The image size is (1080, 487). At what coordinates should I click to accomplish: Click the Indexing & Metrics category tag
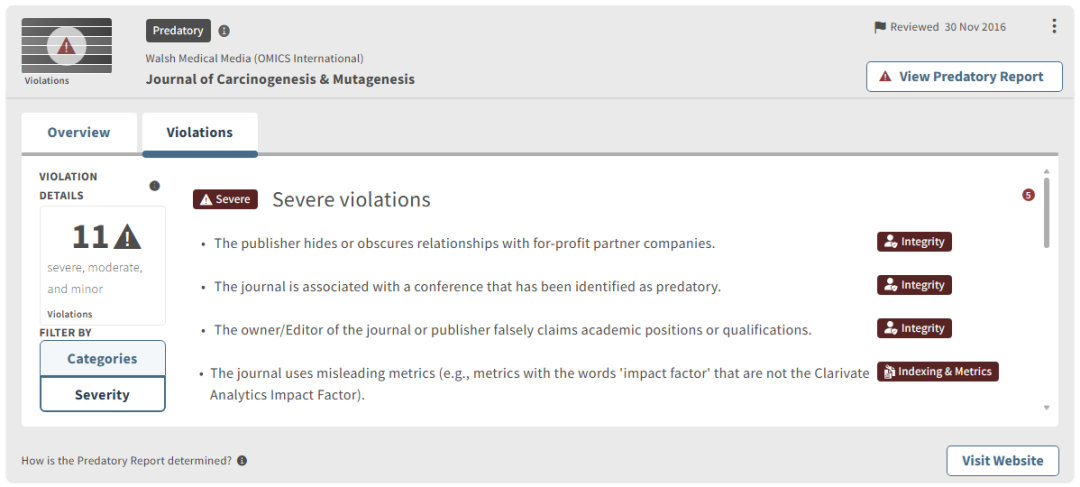pos(938,372)
